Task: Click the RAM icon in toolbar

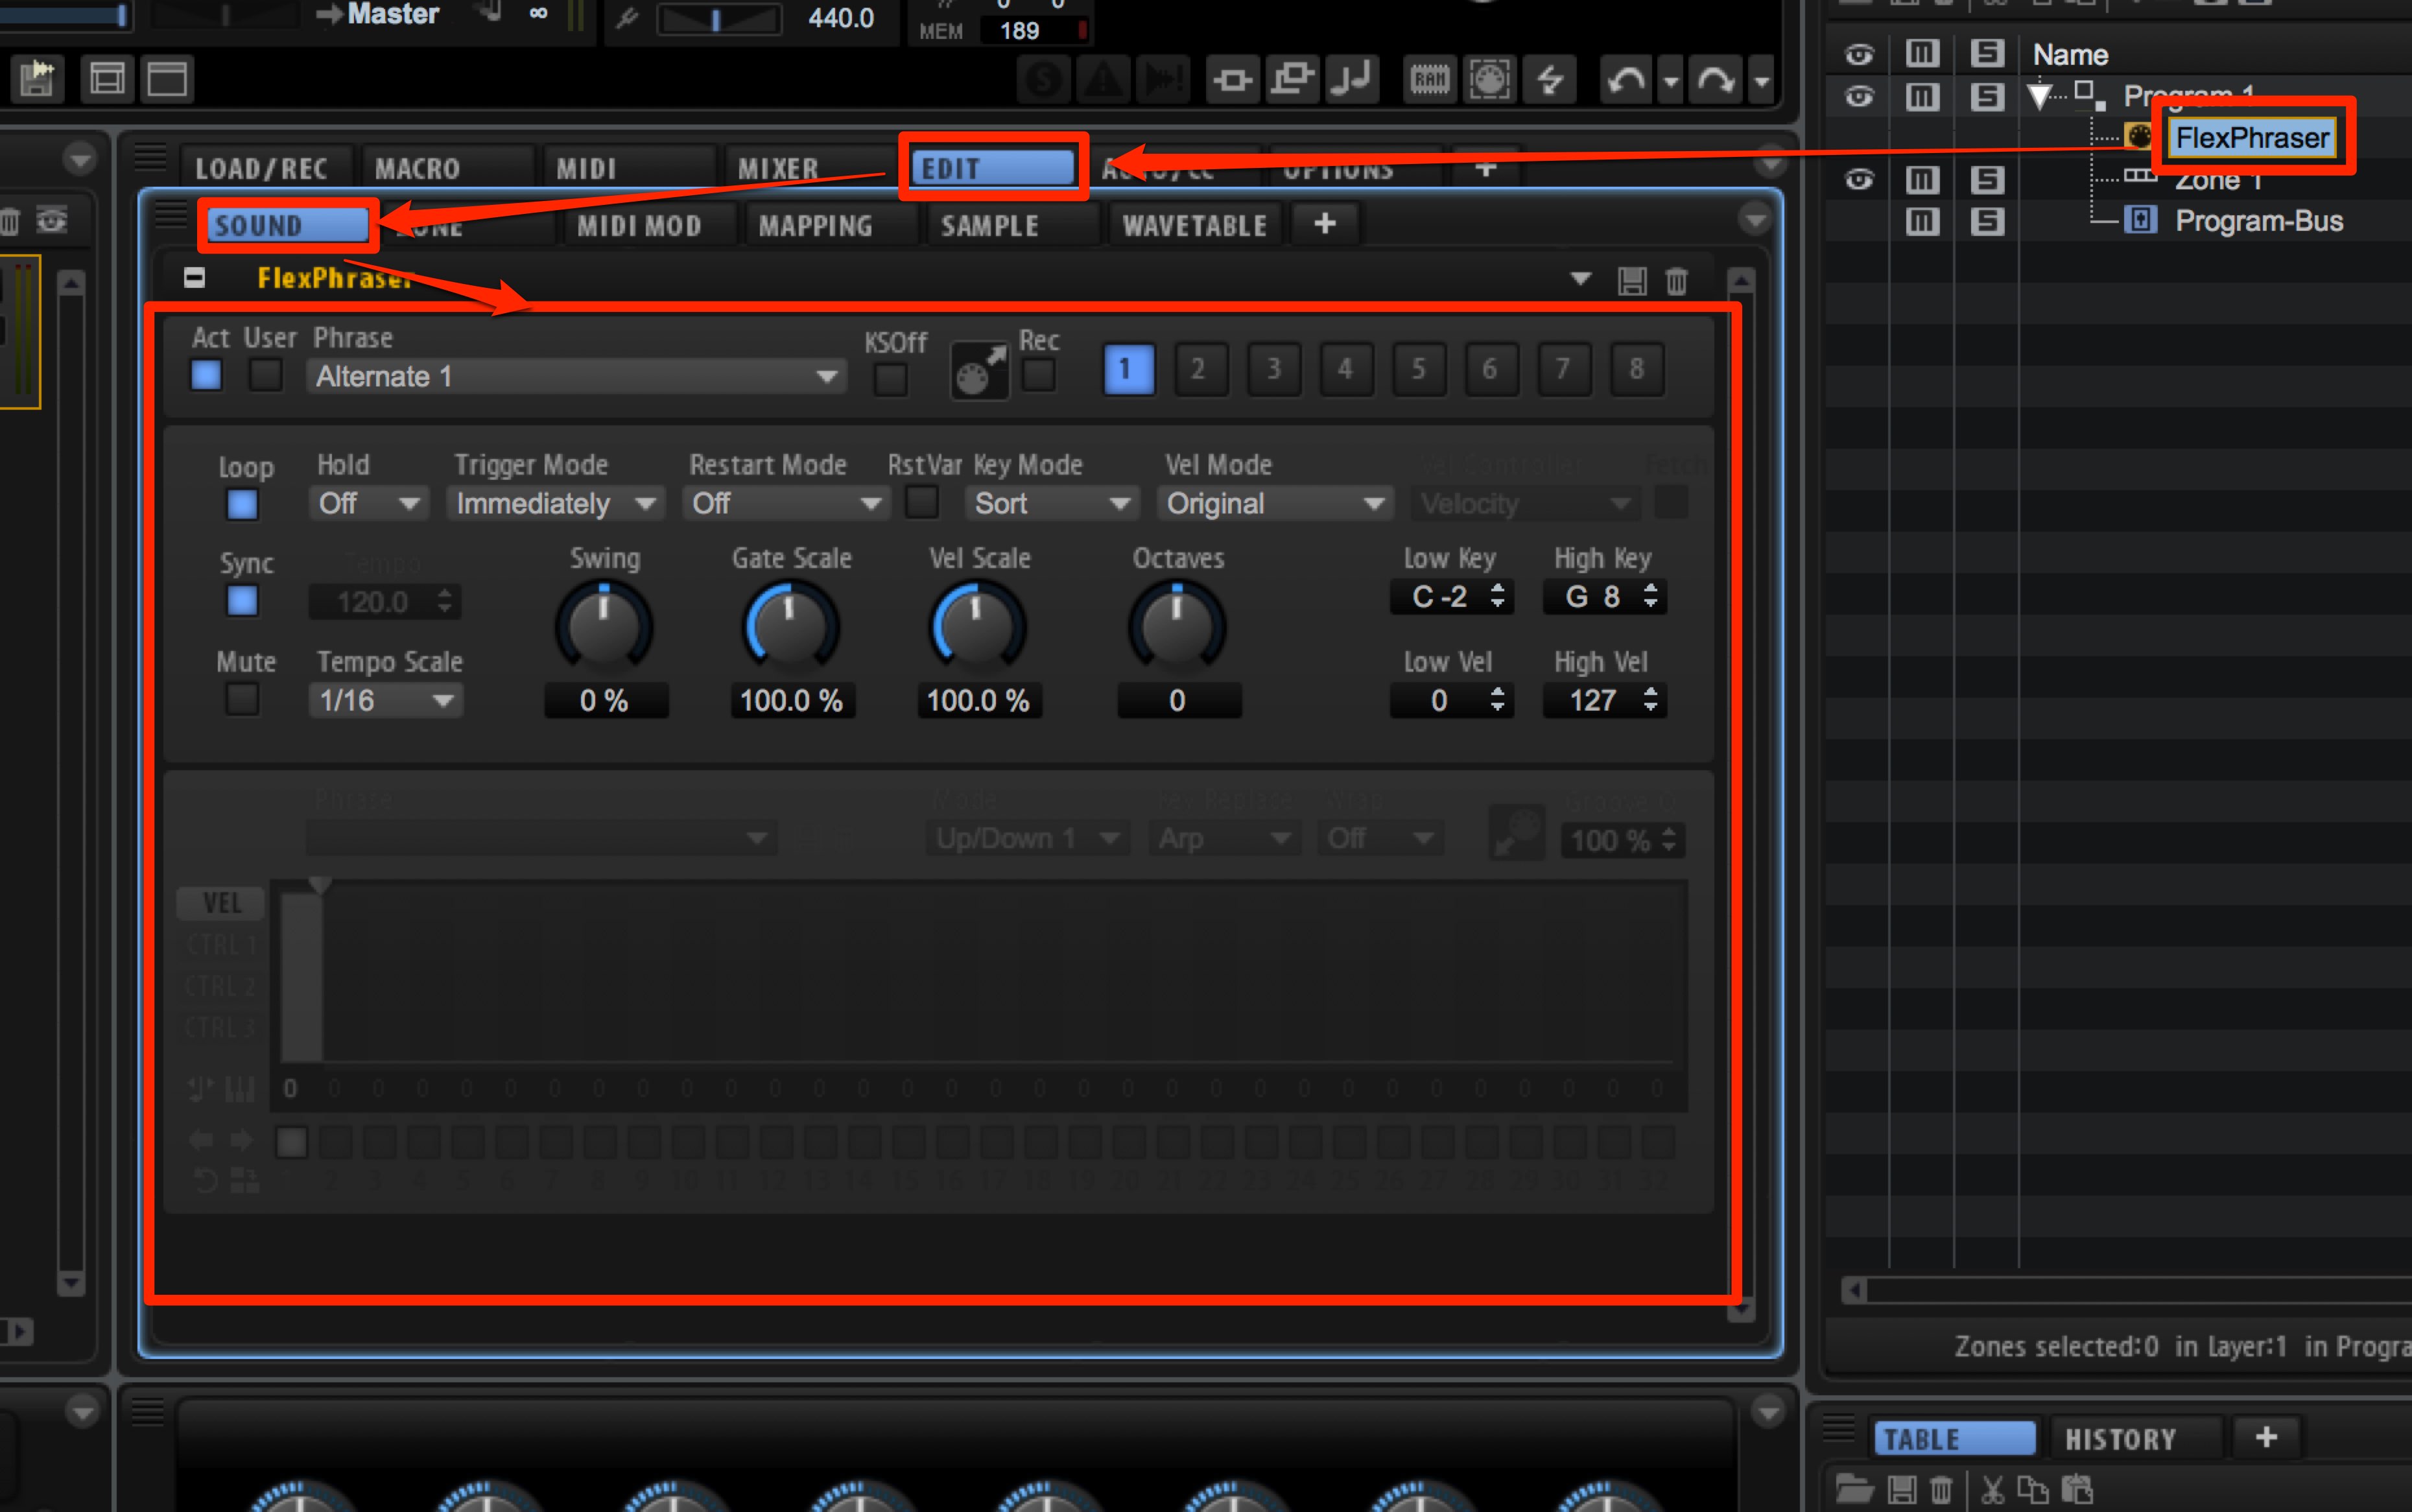Action: point(1429,80)
